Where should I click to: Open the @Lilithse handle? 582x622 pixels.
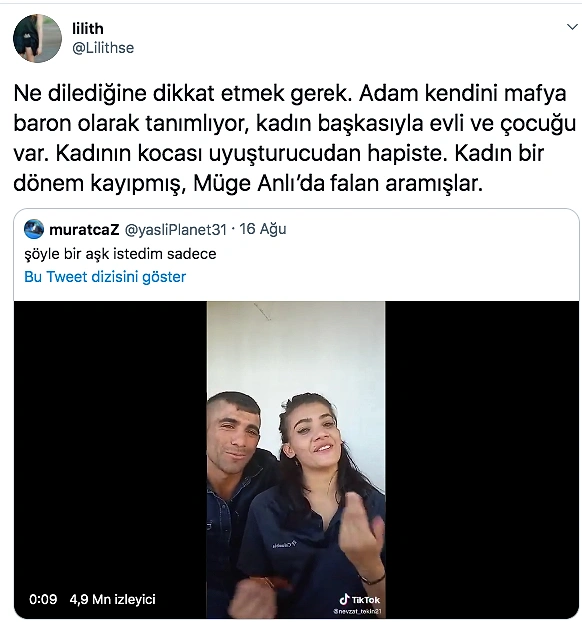pos(103,48)
